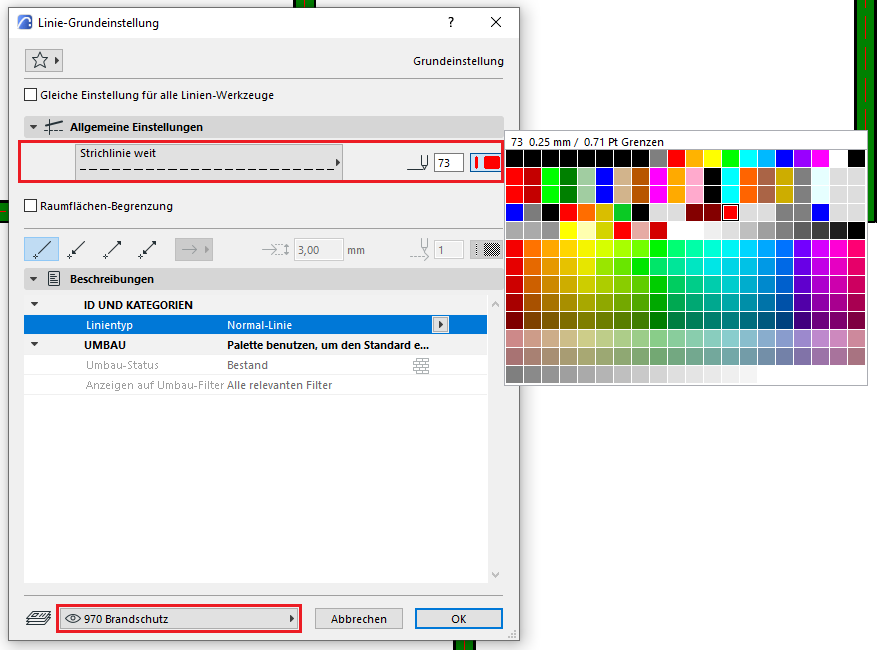Toggle the Raumflächen-Begrenzung checkbox
886x650 pixels.
[31, 206]
